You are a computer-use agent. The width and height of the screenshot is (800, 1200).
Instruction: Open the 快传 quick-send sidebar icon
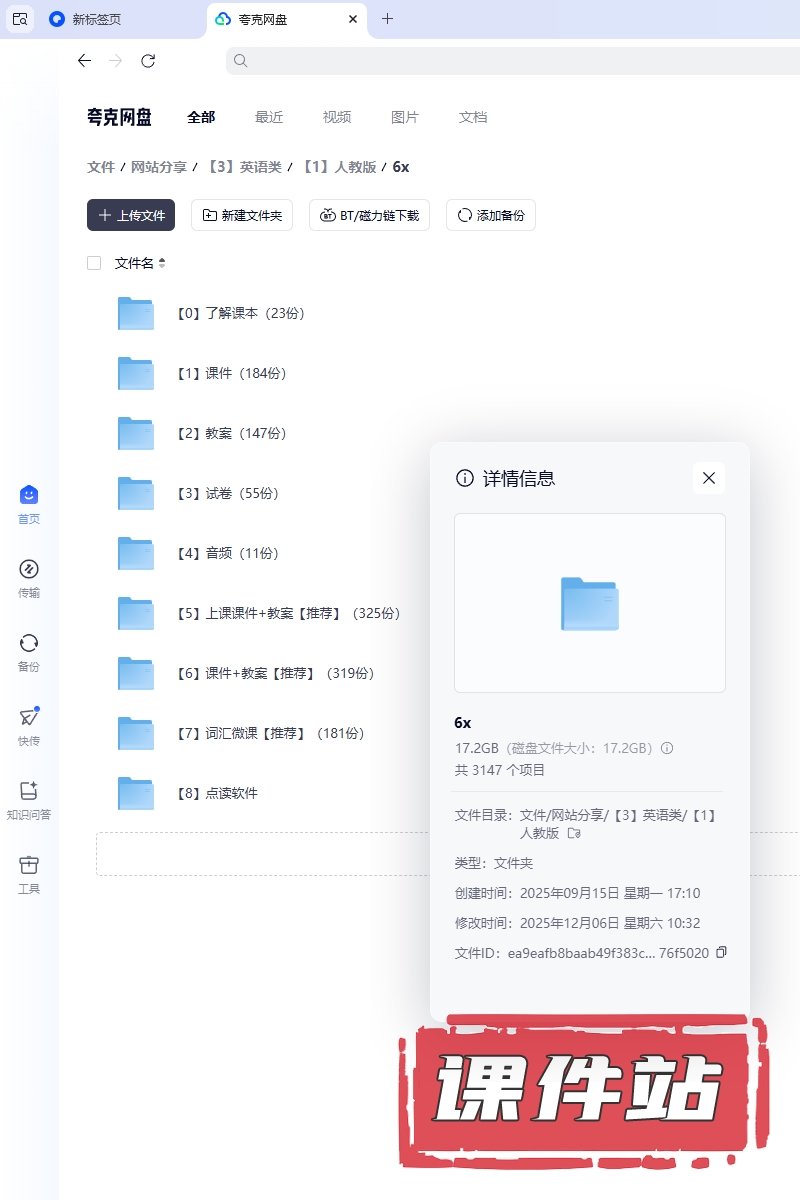click(28, 718)
